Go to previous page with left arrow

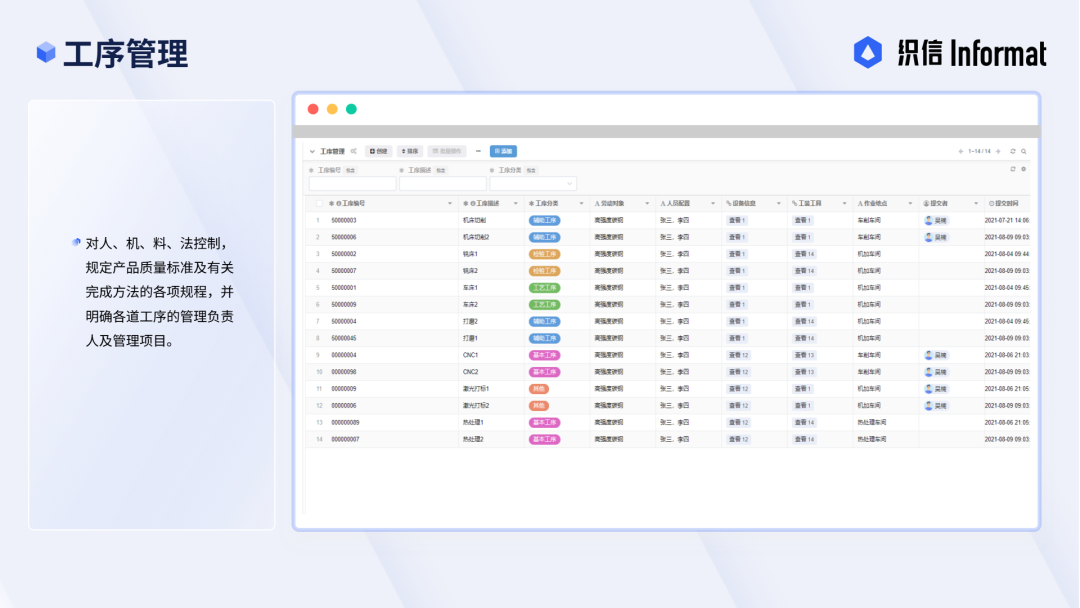[x=961, y=151]
